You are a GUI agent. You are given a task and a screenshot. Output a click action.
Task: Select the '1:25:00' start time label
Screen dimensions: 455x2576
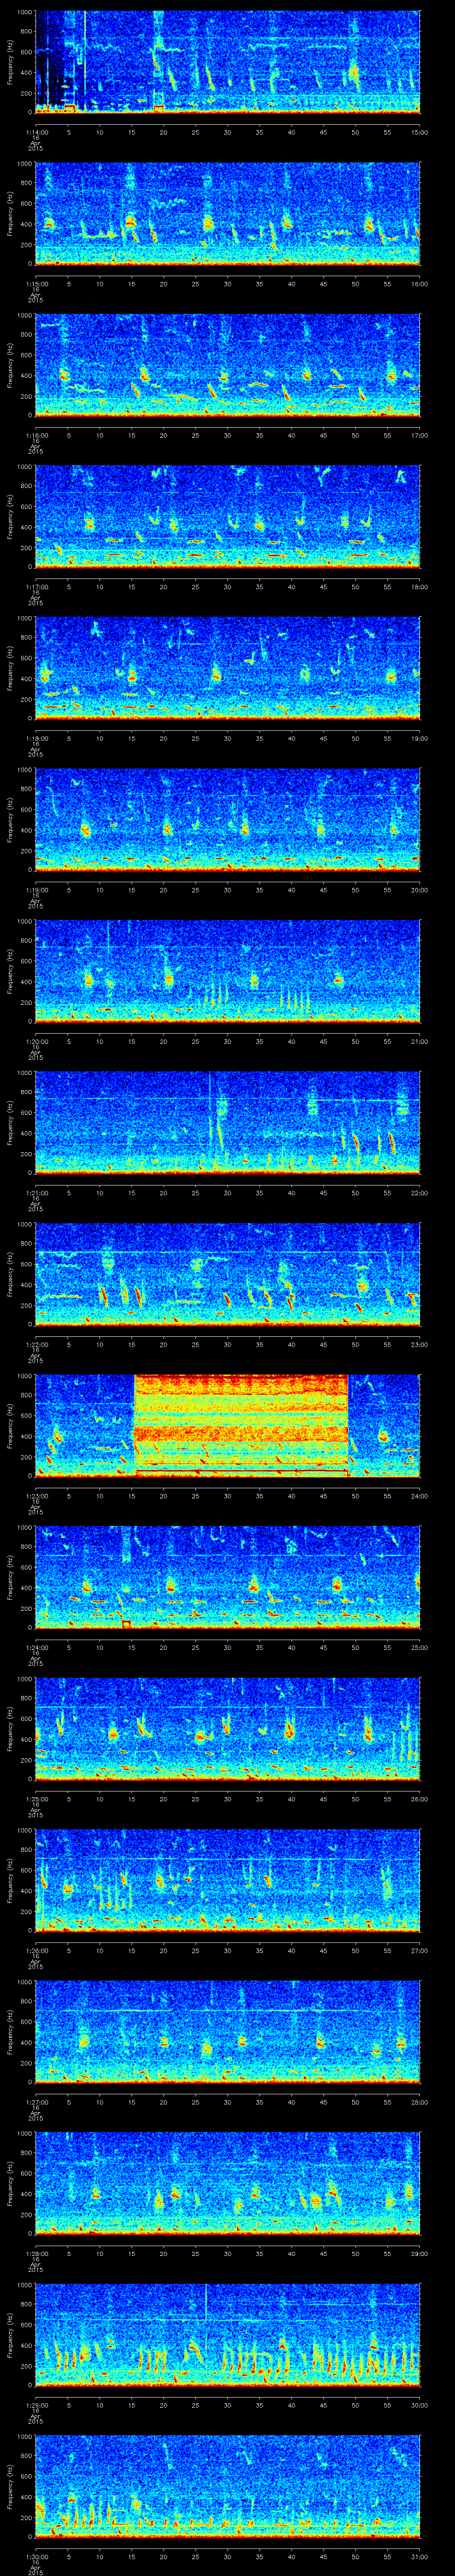36,1798
